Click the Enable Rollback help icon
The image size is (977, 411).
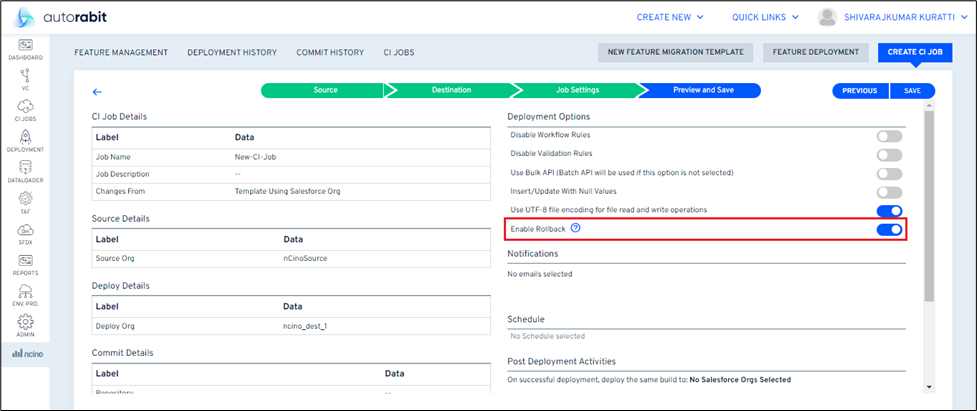click(x=576, y=229)
